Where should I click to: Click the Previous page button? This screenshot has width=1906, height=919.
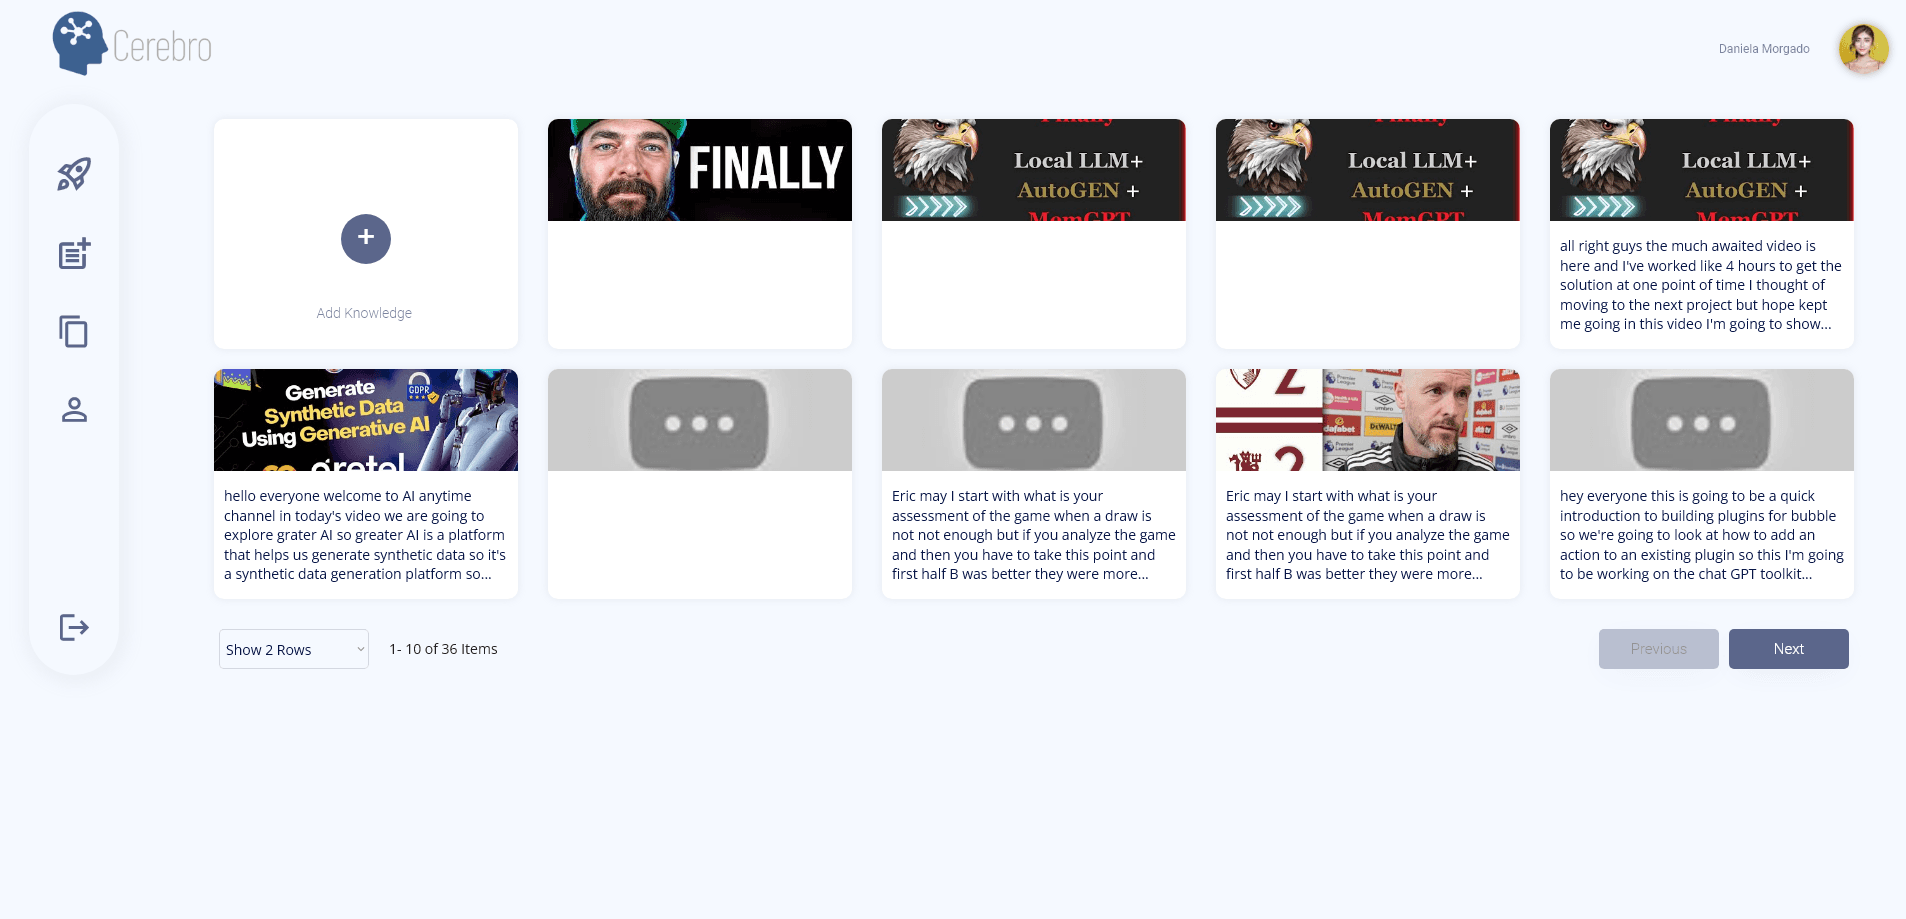1658,649
